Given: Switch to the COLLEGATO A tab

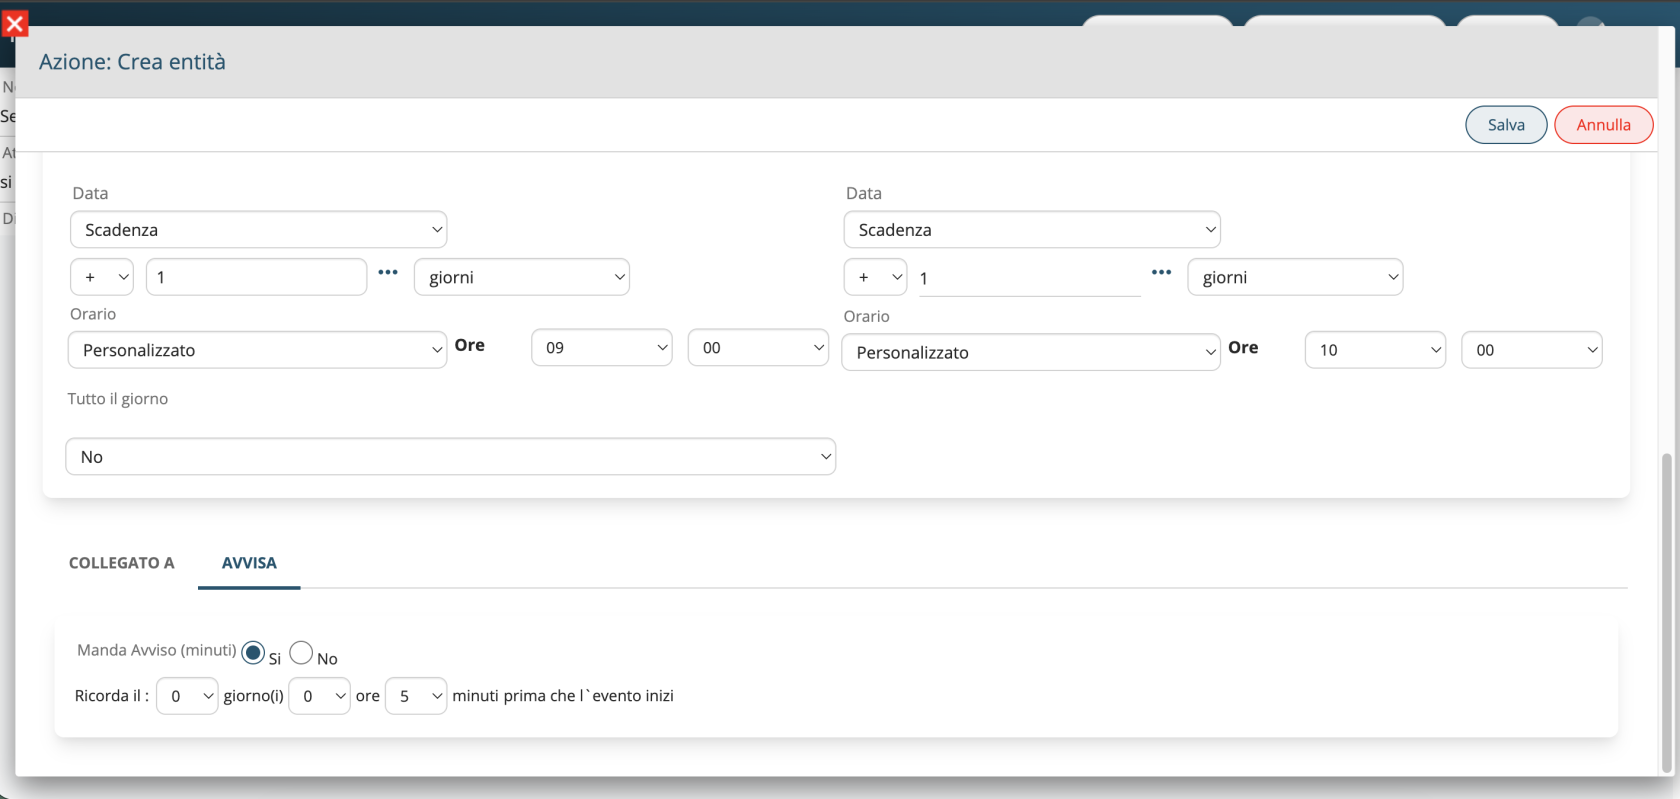Looking at the screenshot, I should click(121, 563).
